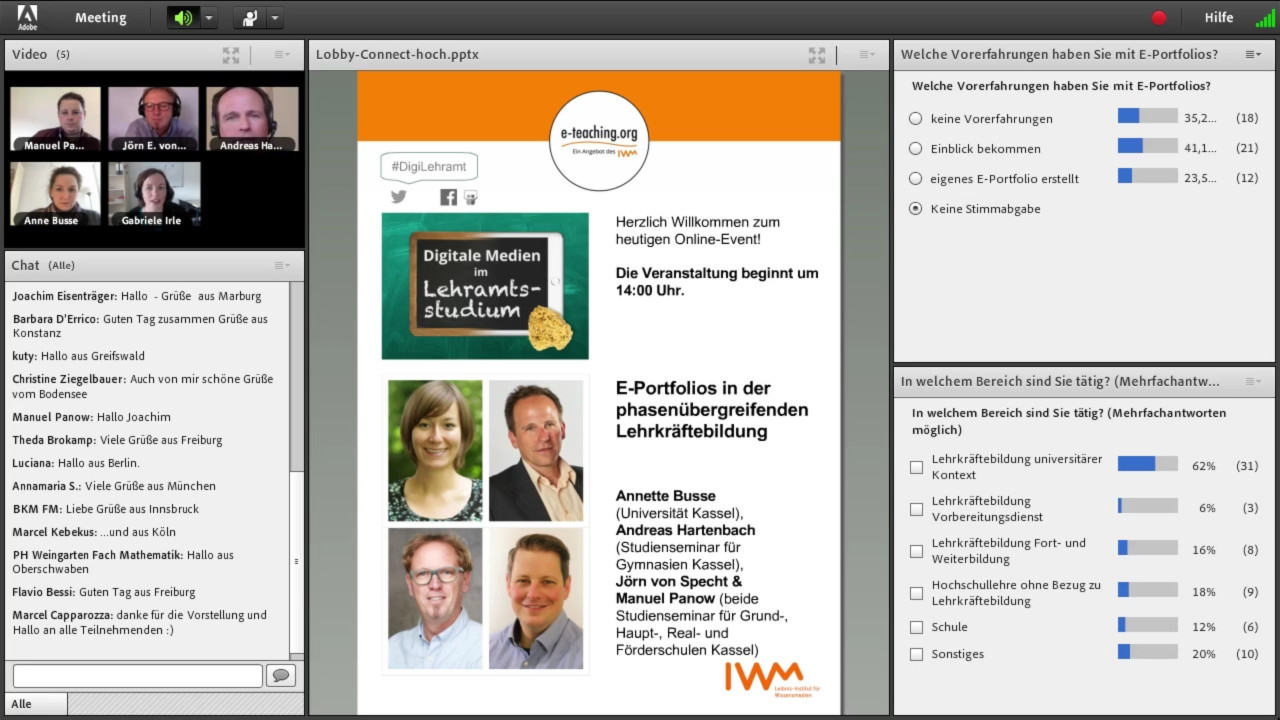Open share pod options menu

coord(866,55)
